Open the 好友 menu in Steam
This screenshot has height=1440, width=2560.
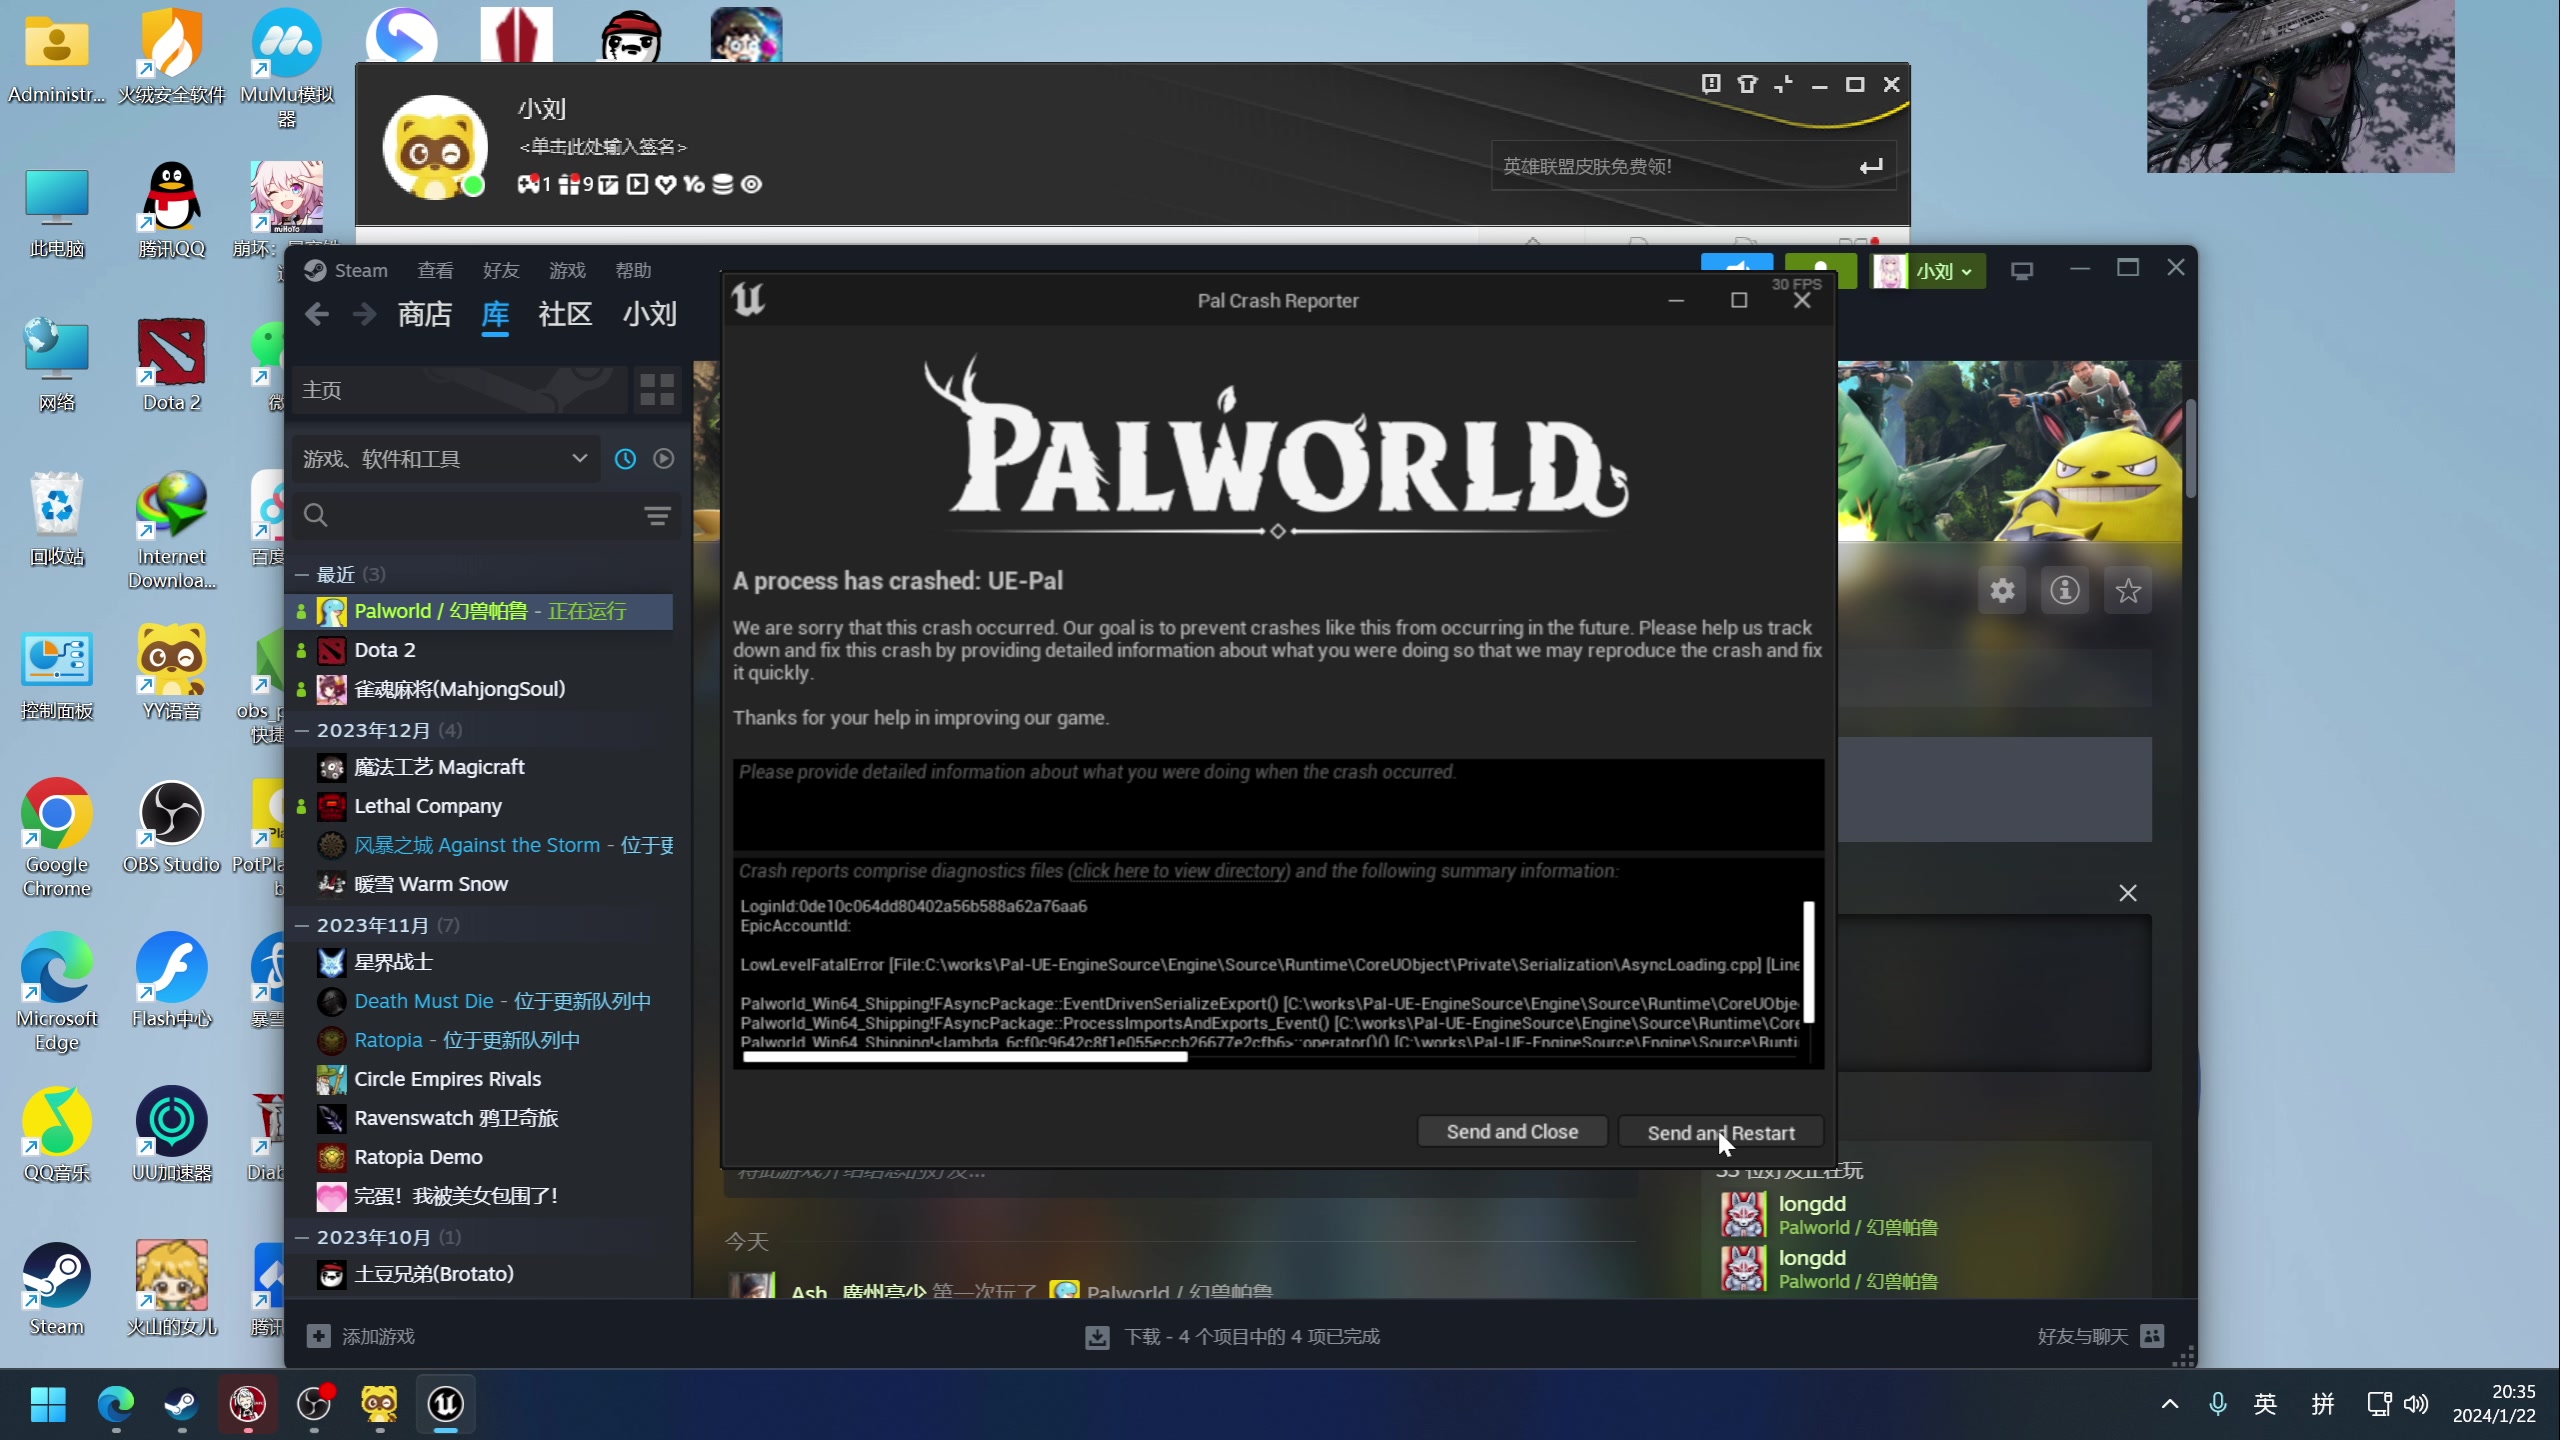click(501, 270)
